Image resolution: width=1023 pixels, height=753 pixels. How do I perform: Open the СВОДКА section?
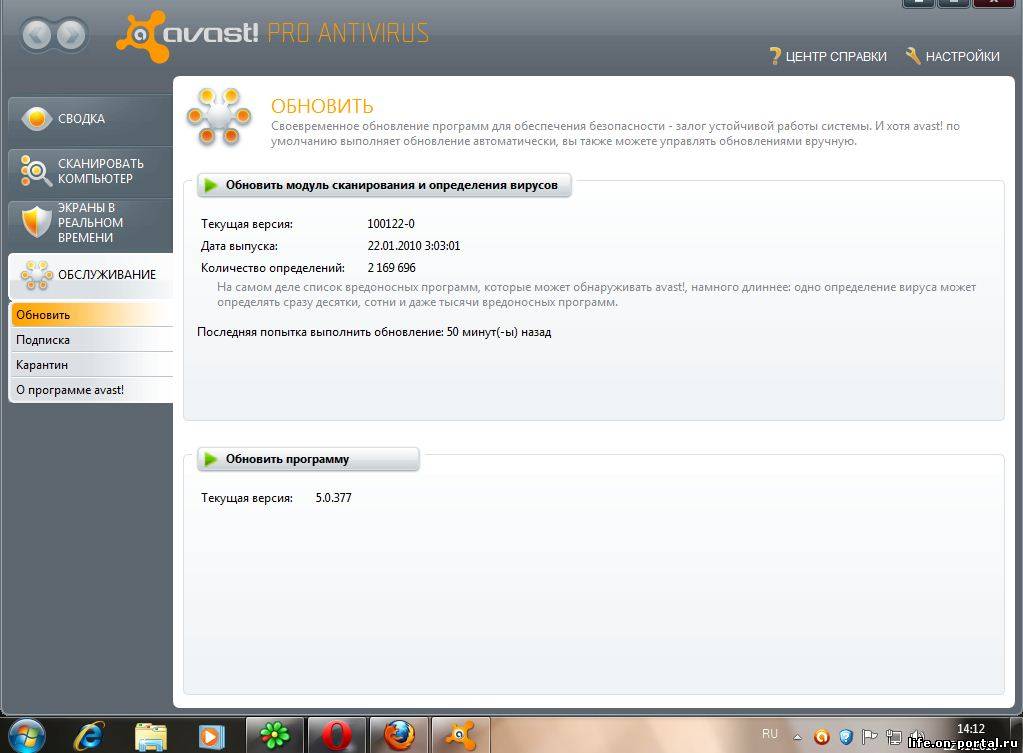click(x=91, y=119)
